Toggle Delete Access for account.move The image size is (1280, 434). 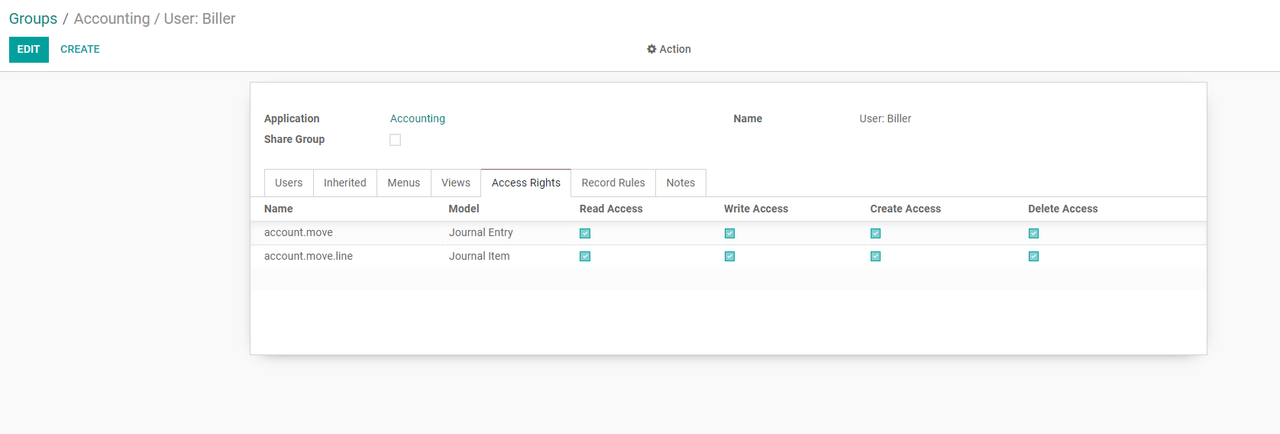1033,233
